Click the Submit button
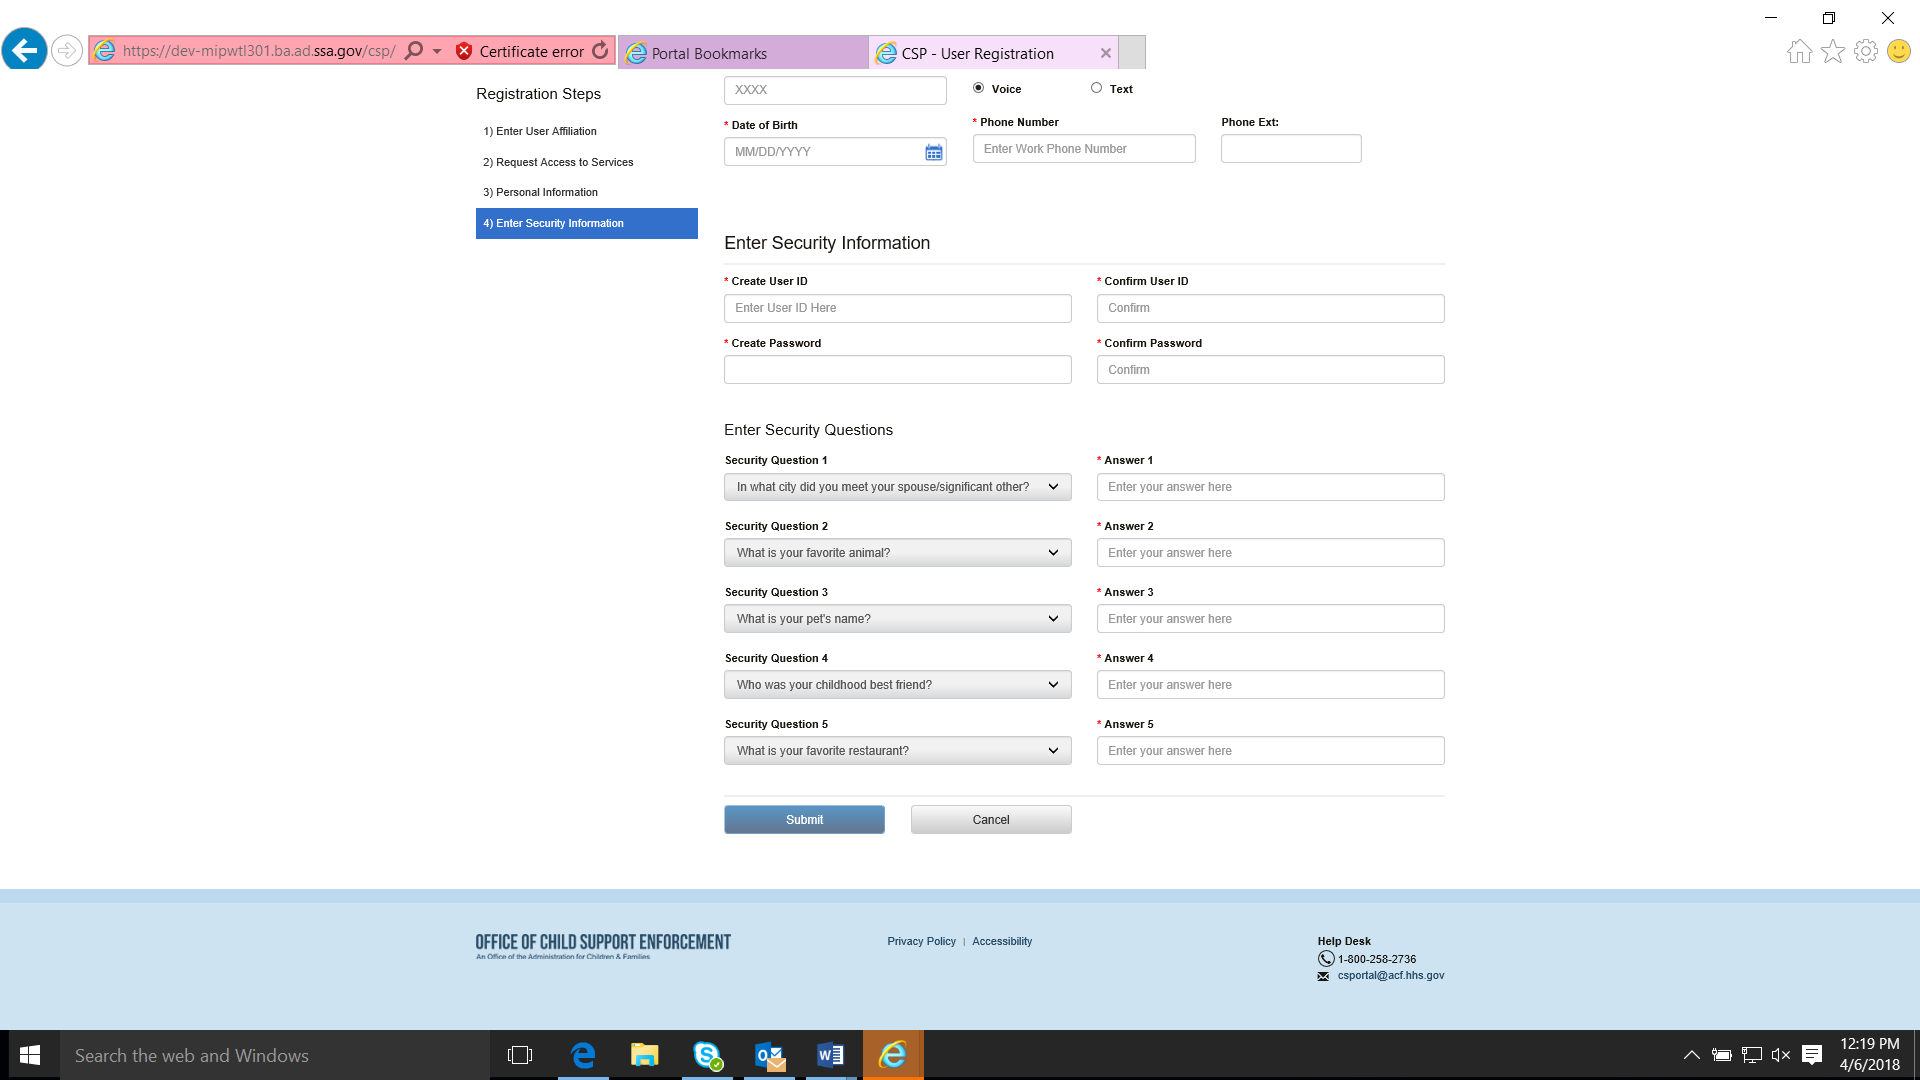1920x1080 pixels. [x=804, y=820]
